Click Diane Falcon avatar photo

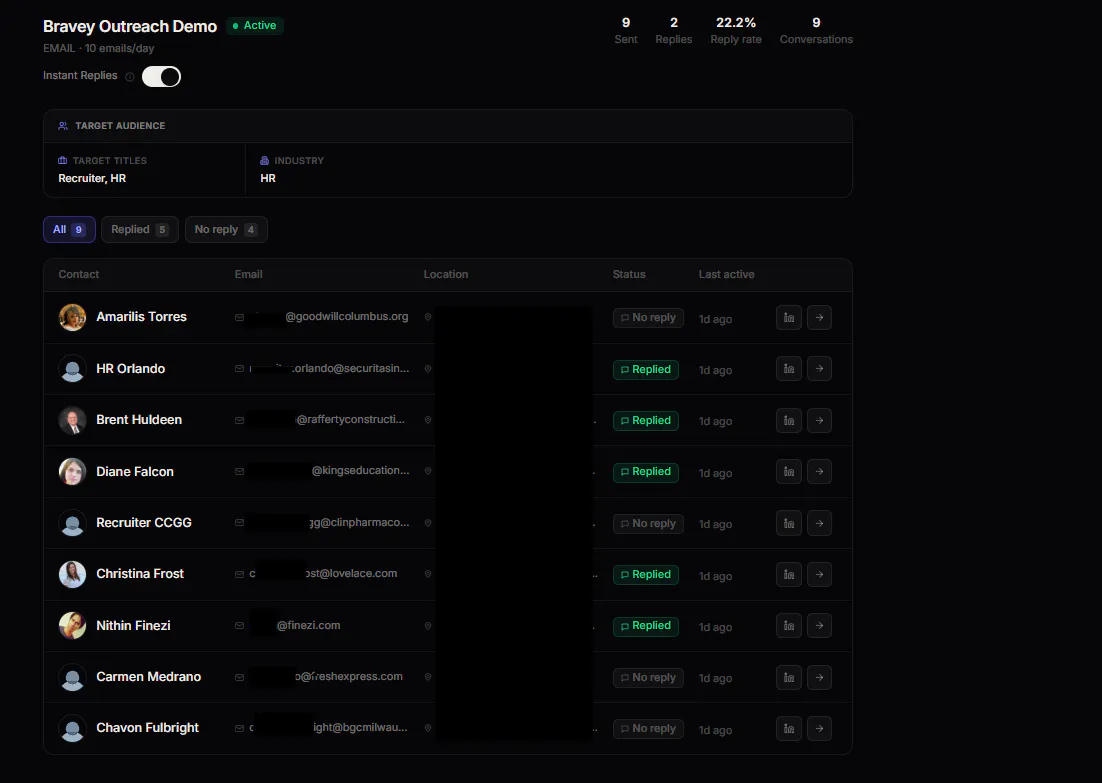(72, 472)
